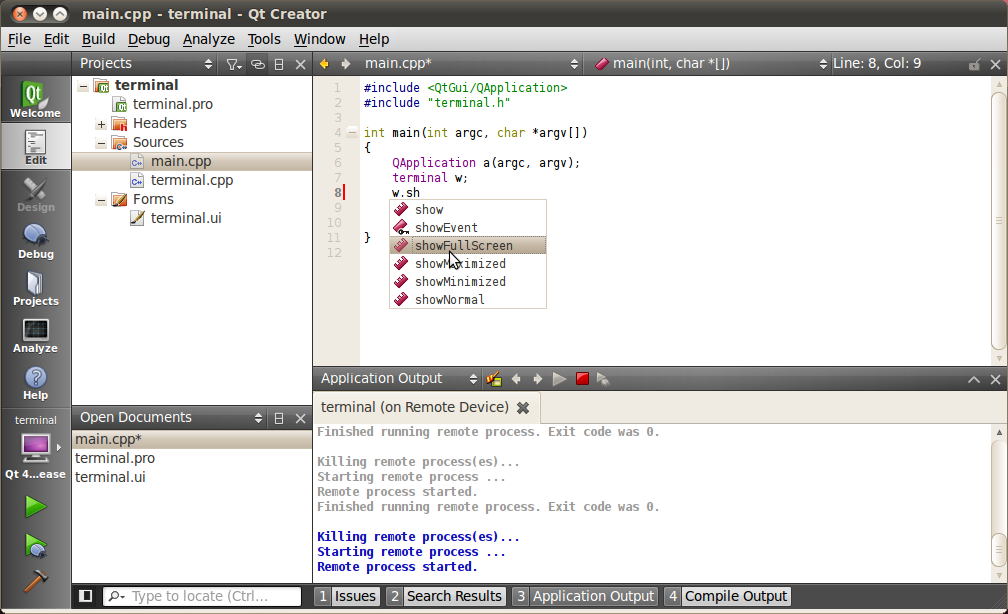Screen dimensions: 1008x614
Task: Select terminal.cpp in the project tree
Action: (x=192, y=181)
